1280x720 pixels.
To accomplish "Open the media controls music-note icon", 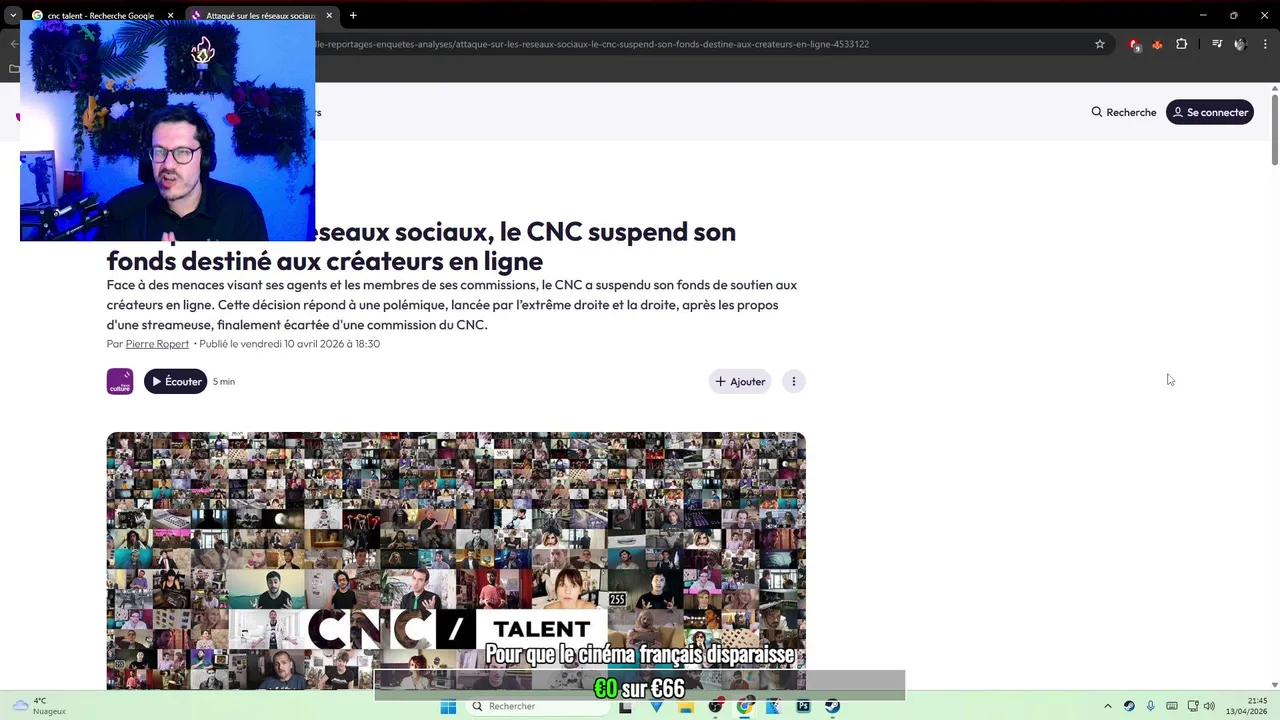I will coord(1217,44).
